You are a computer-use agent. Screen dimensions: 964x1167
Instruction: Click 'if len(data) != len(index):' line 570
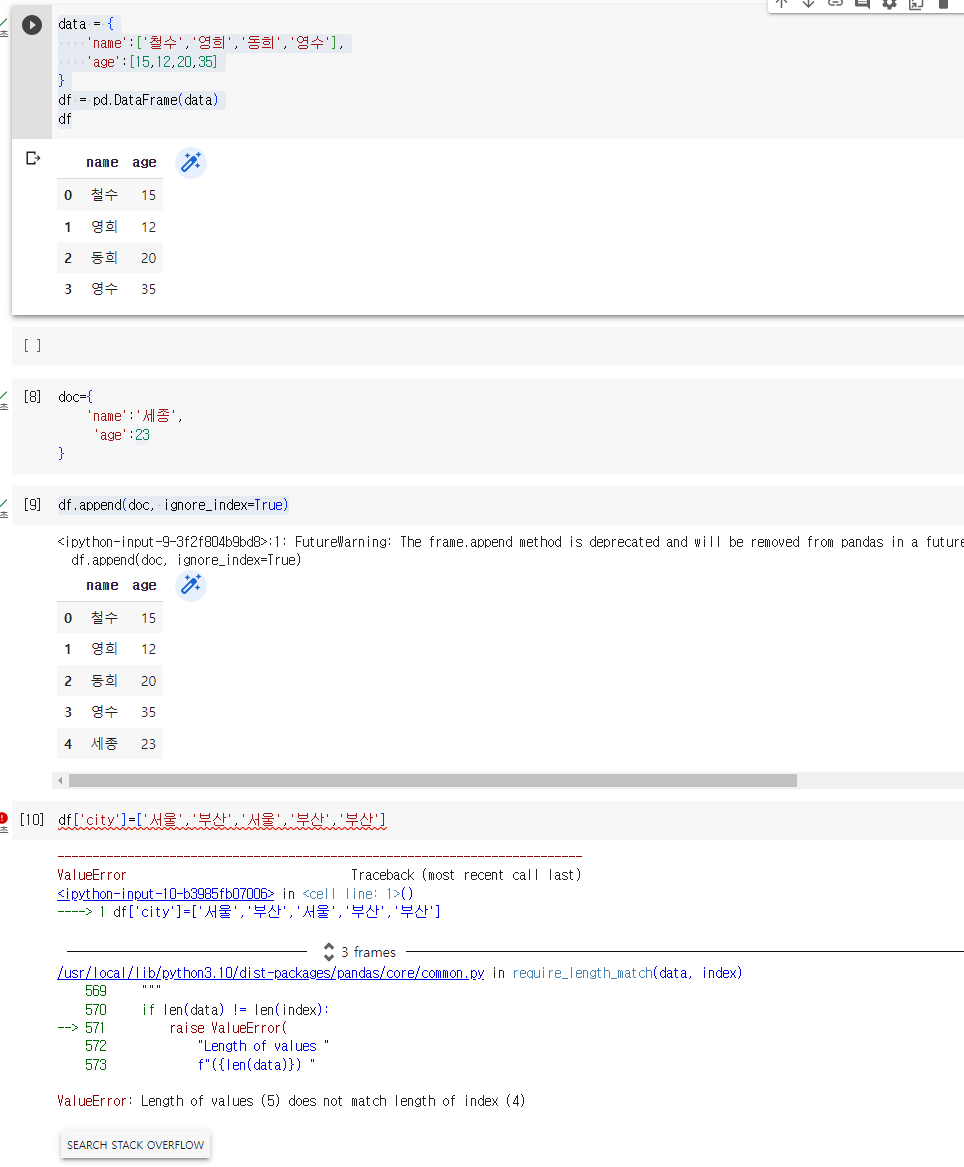pyautogui.click(x=235, y=1009)
